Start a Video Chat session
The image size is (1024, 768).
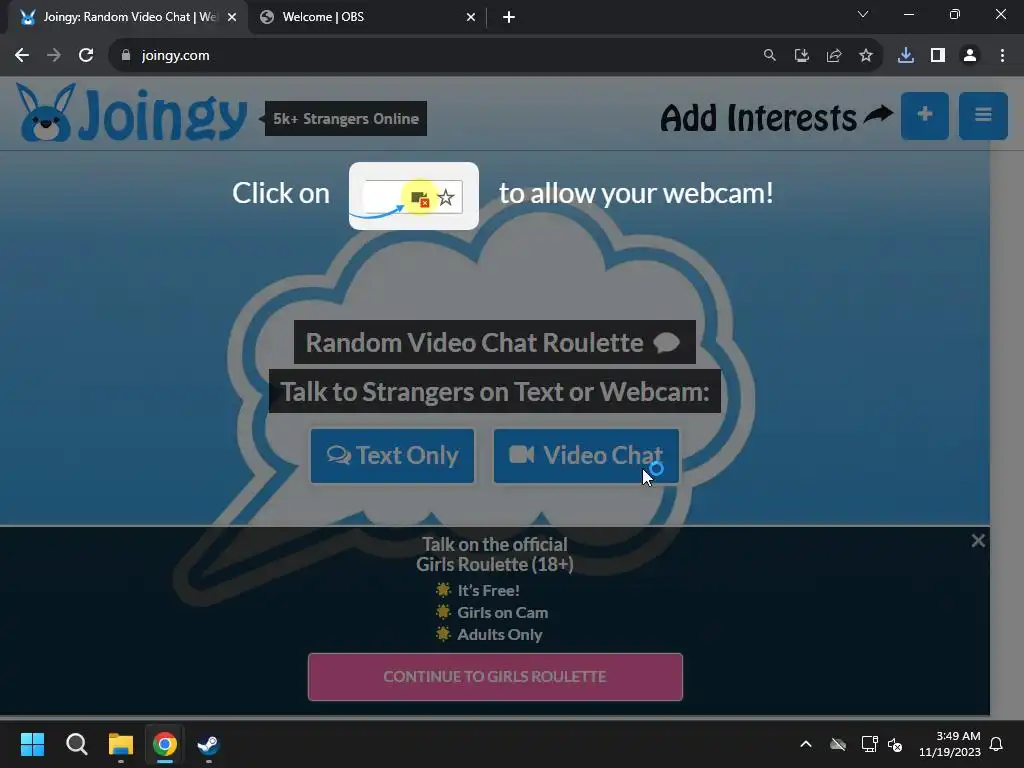[586, 456]
